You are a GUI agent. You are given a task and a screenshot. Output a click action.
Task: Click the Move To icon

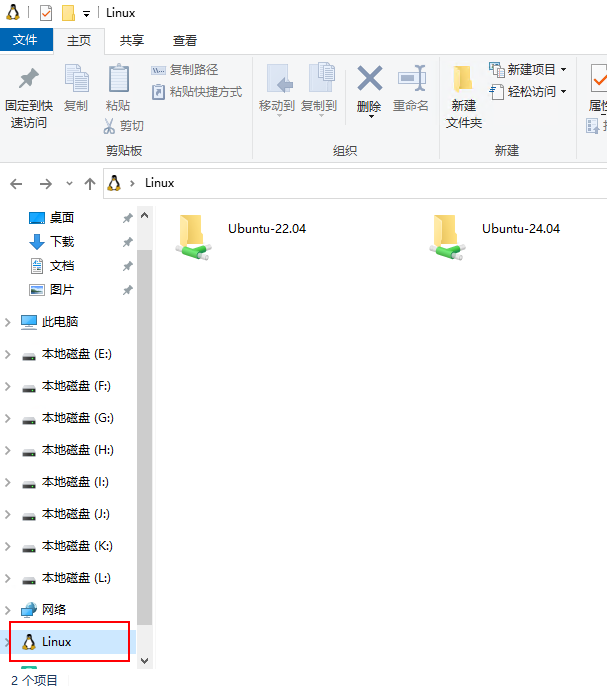coord(279,78)
